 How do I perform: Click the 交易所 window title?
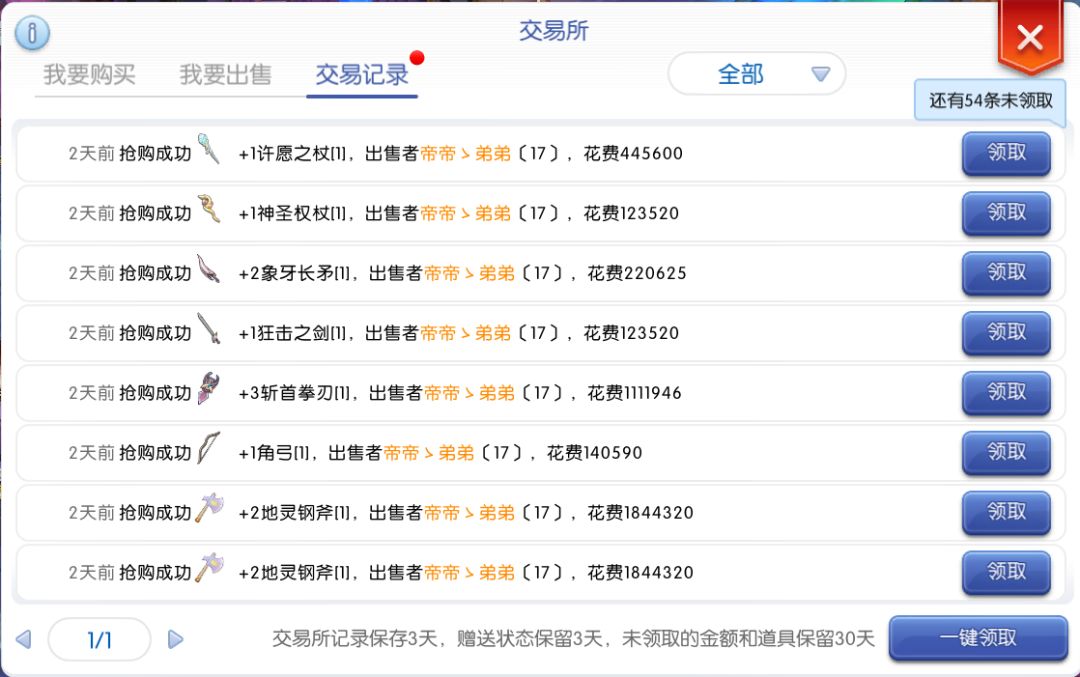554,30
